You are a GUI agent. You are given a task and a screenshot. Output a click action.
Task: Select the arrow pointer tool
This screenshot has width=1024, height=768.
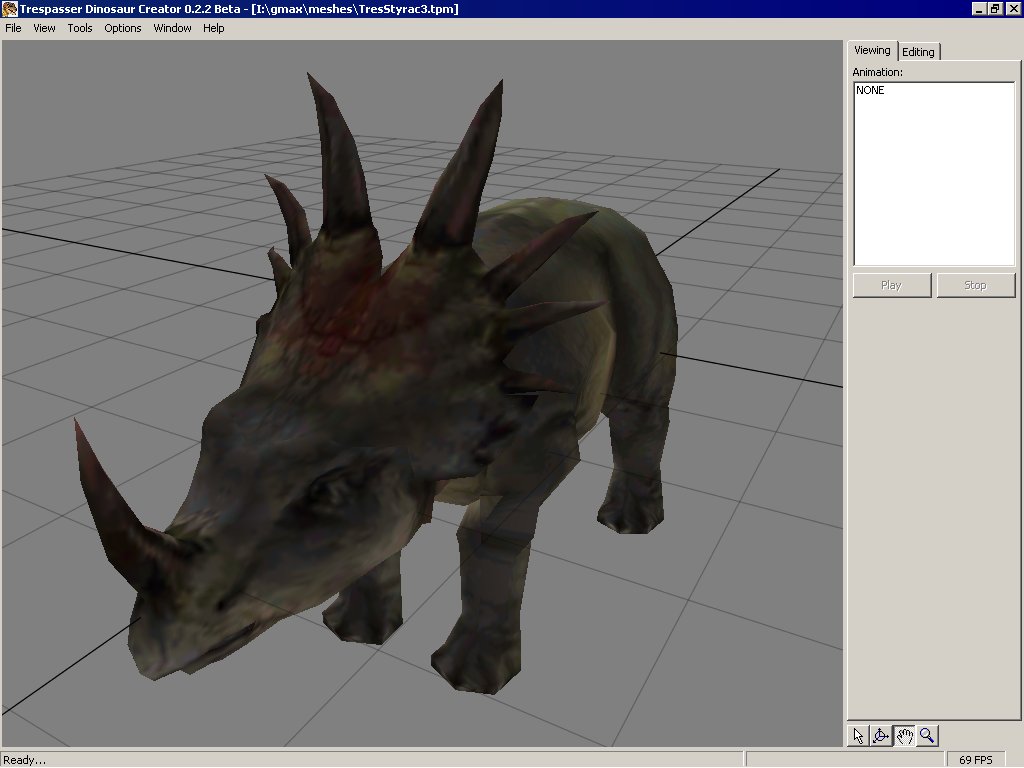click(858, 736)
